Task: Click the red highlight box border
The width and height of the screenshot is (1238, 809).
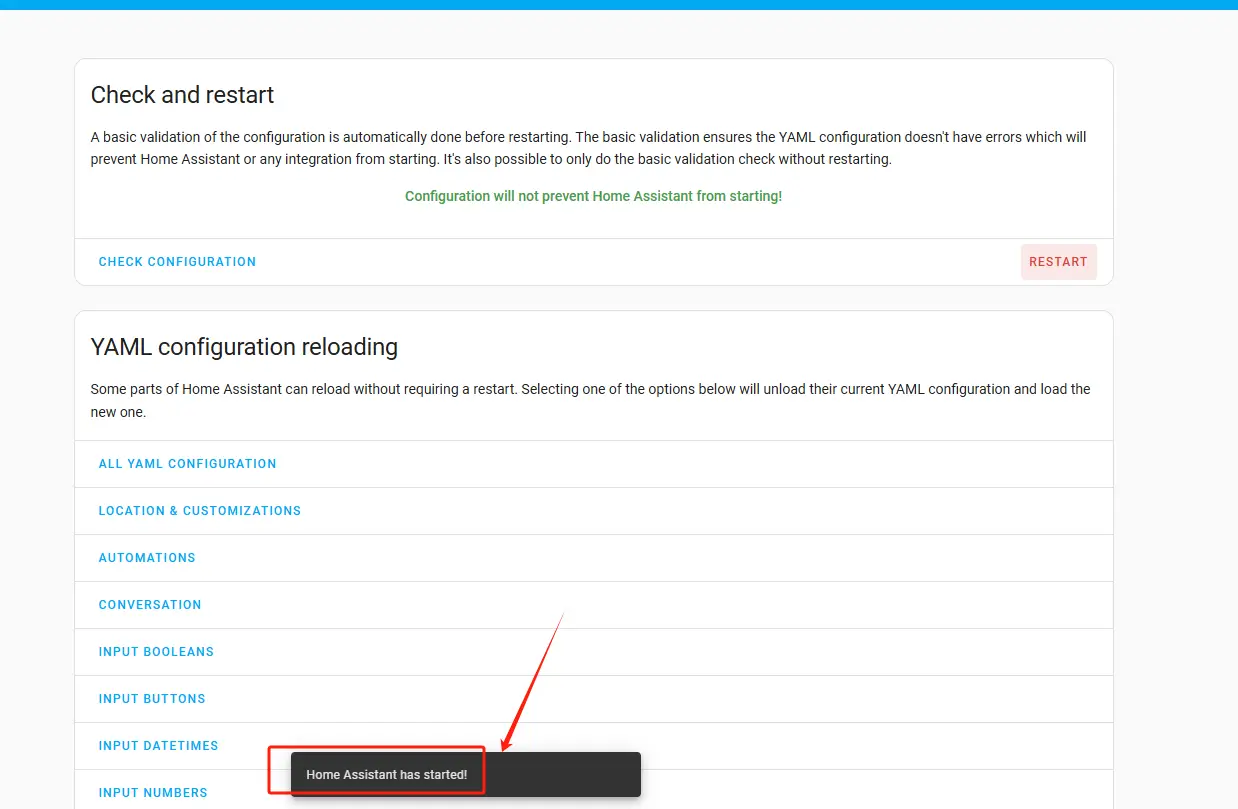Action: click(x=269, y=770)
